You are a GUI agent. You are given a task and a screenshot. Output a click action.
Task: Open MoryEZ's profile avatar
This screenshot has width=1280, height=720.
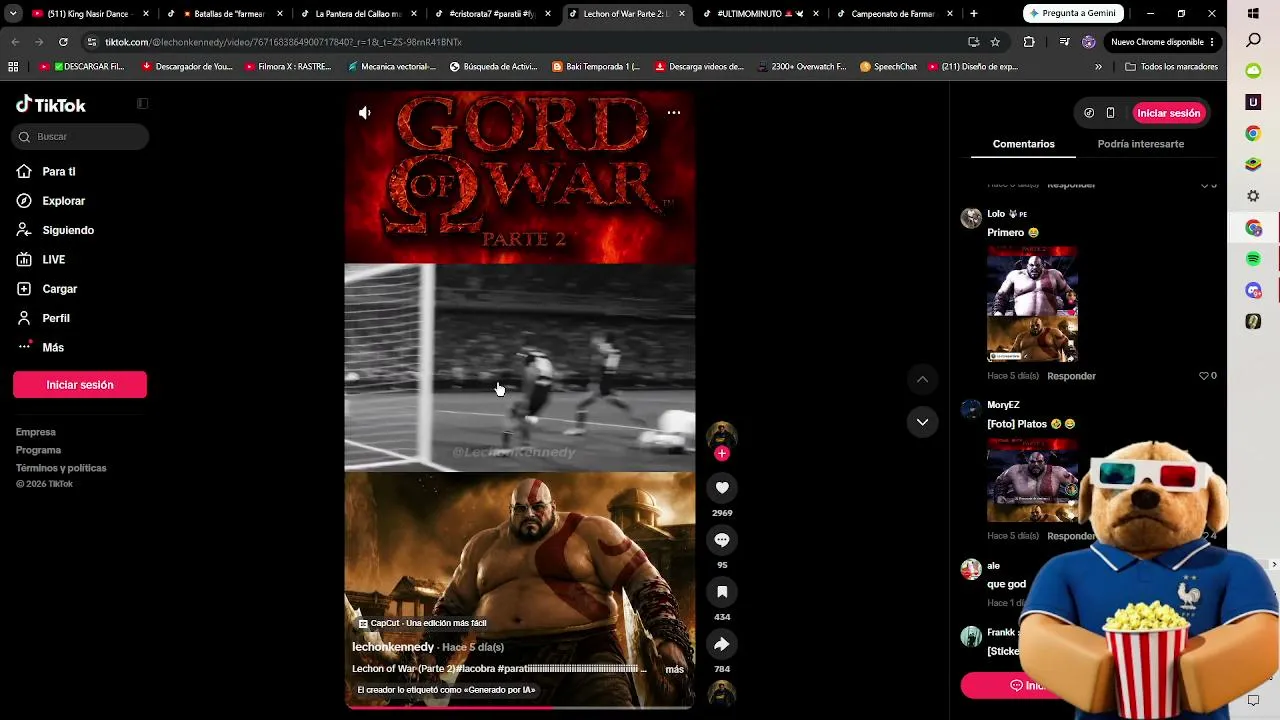click(x=971, y=410)
